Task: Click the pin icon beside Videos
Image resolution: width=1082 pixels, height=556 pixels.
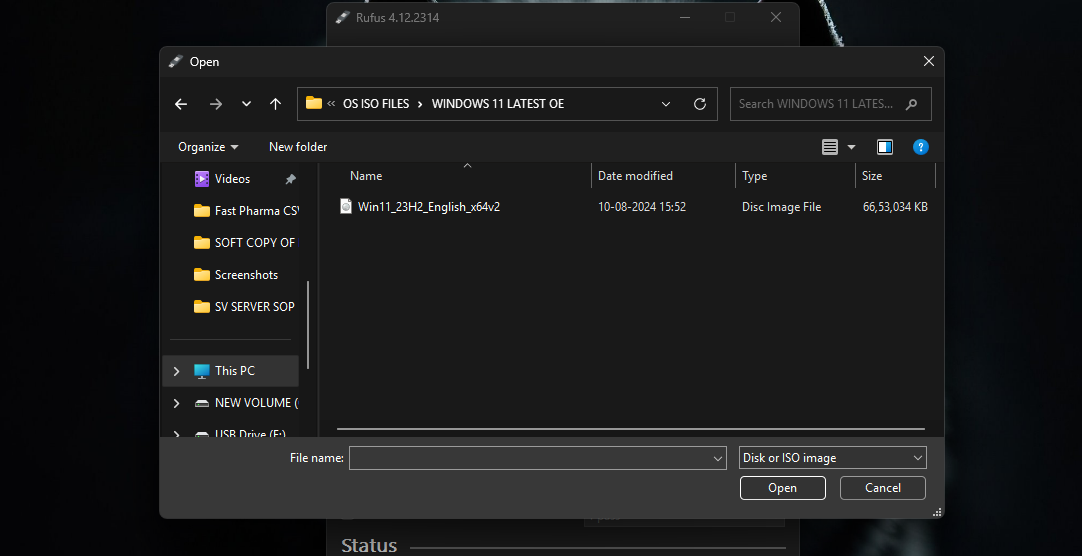Action: [x=291, y=179]
